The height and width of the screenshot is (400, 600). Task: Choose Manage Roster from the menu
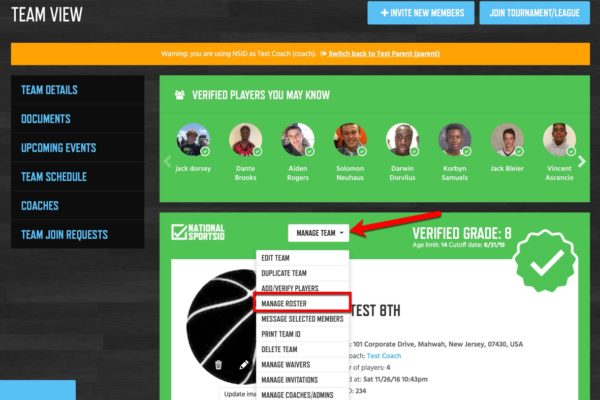(302, 303)
